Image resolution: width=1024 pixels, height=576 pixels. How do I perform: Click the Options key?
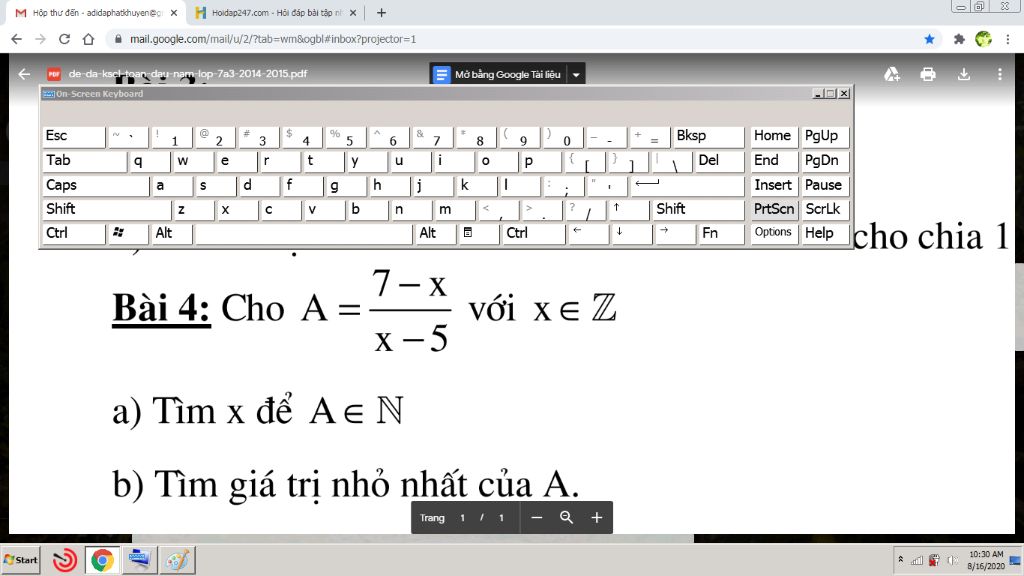click(x=774, y=234)
